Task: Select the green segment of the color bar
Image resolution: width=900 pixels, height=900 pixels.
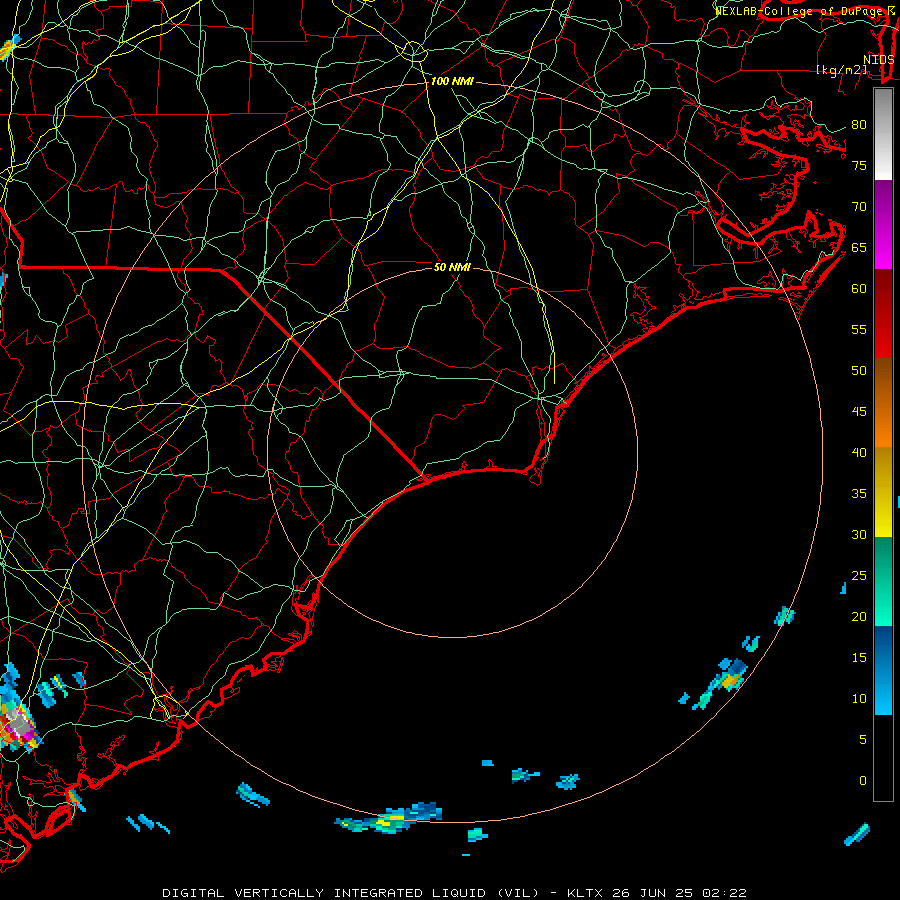Action: (883, 581)
